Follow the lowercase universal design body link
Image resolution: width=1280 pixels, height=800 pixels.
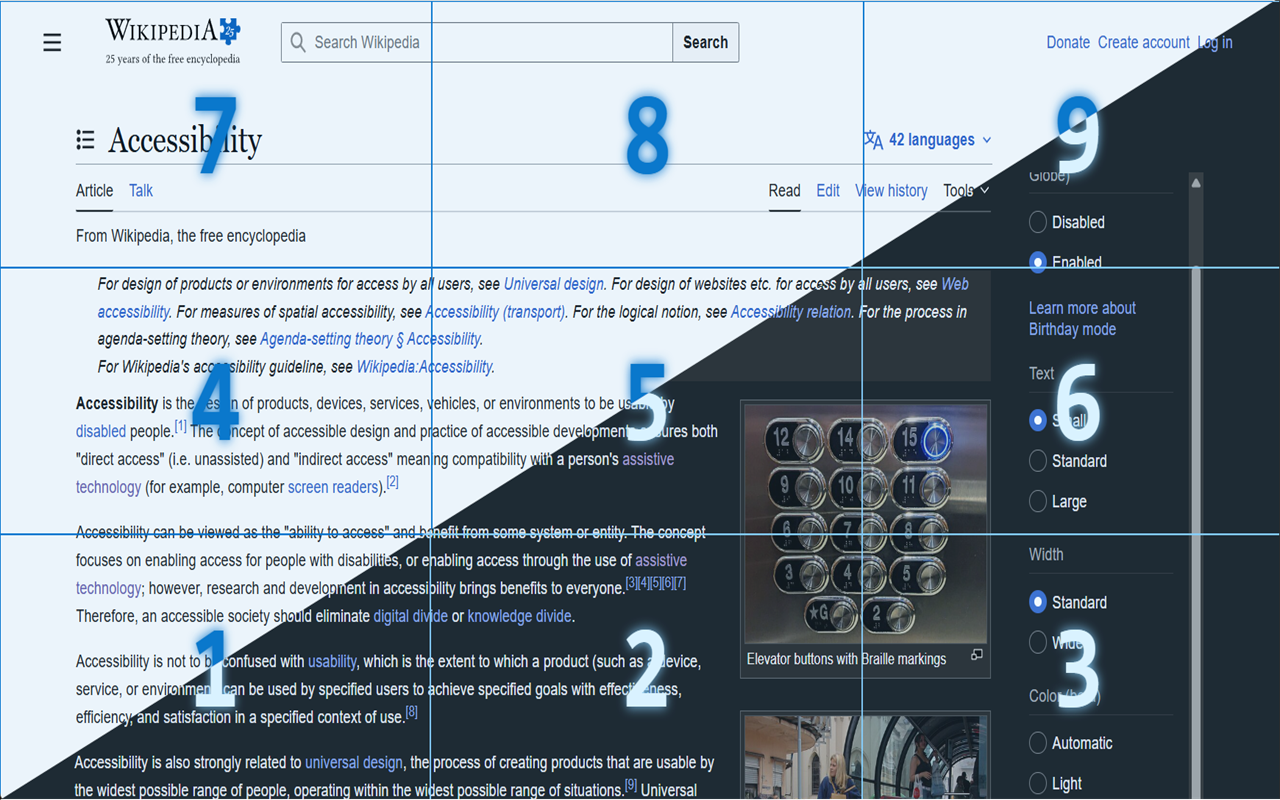click(354, 762)
